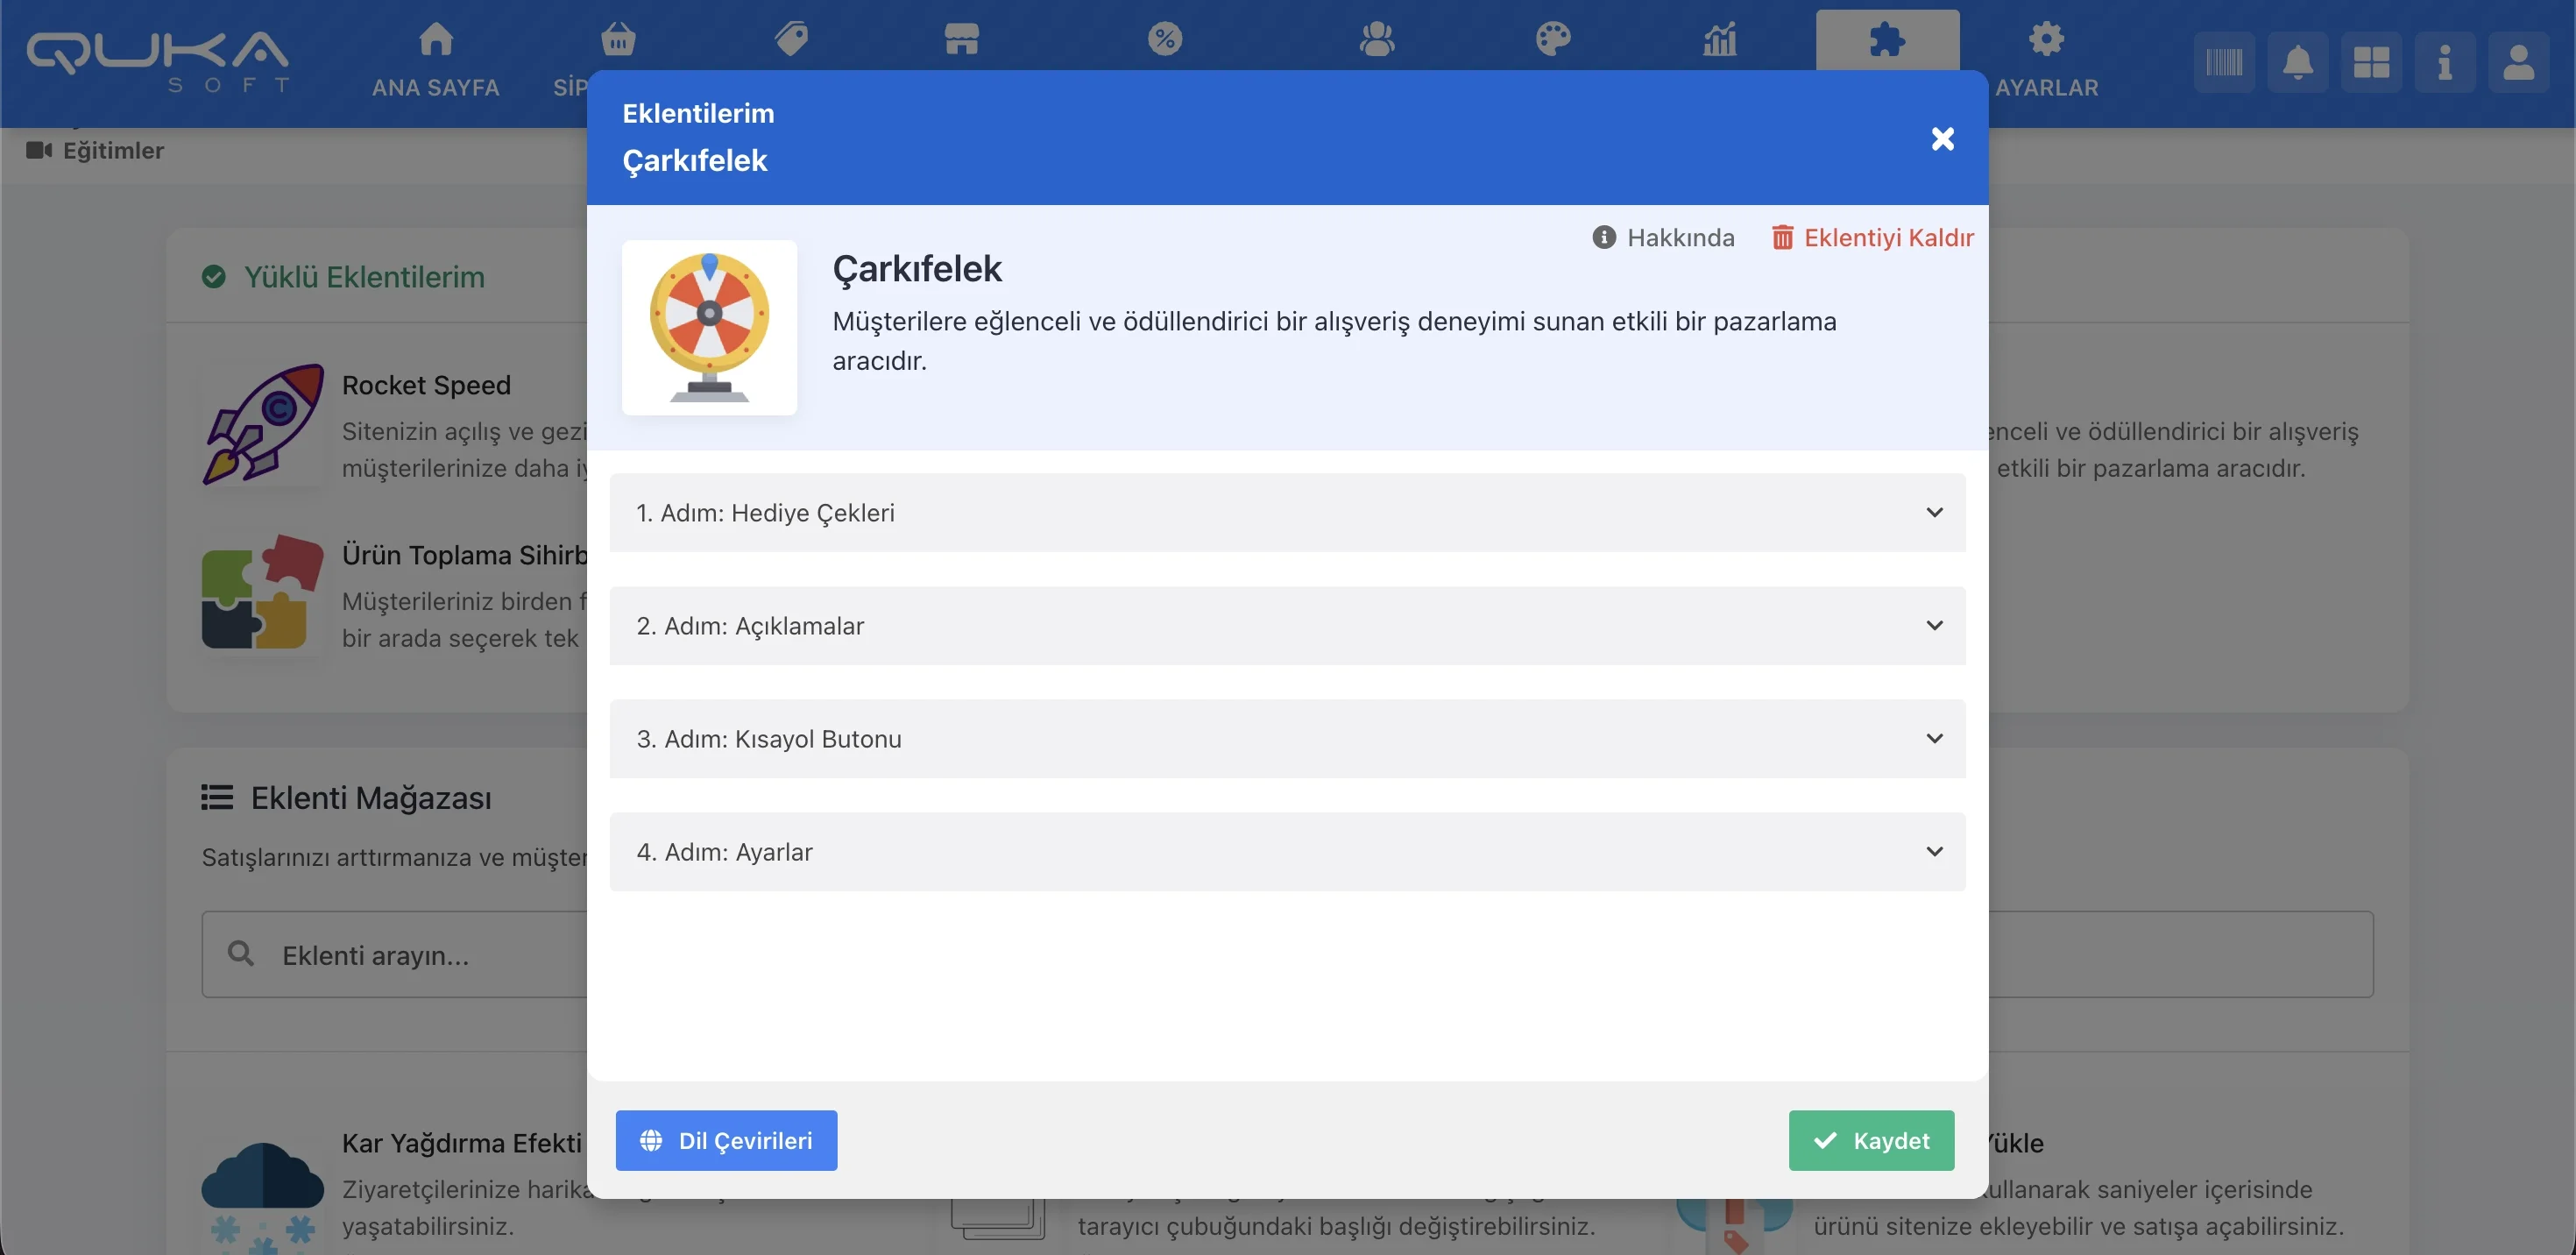Go to ANA SAYFA menu
Image resolution: width=2576 pixels, height=1255 pixels.
[436, 60]
